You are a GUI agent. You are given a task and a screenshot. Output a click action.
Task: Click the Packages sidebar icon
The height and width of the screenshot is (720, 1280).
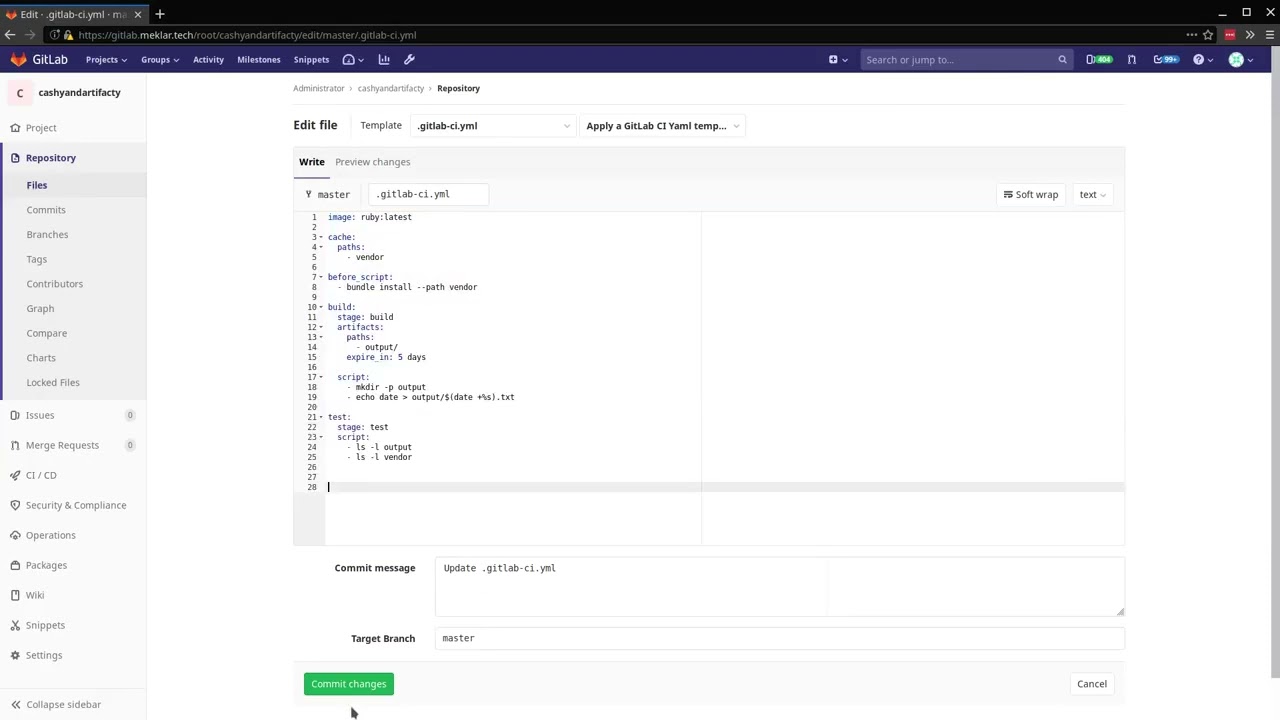click(x=15, y=565)
